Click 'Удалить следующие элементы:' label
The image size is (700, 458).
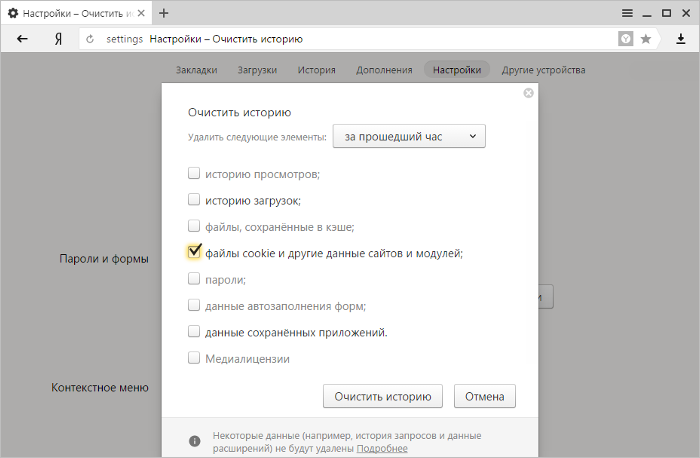pyautogui.click(x=258, y=137)
